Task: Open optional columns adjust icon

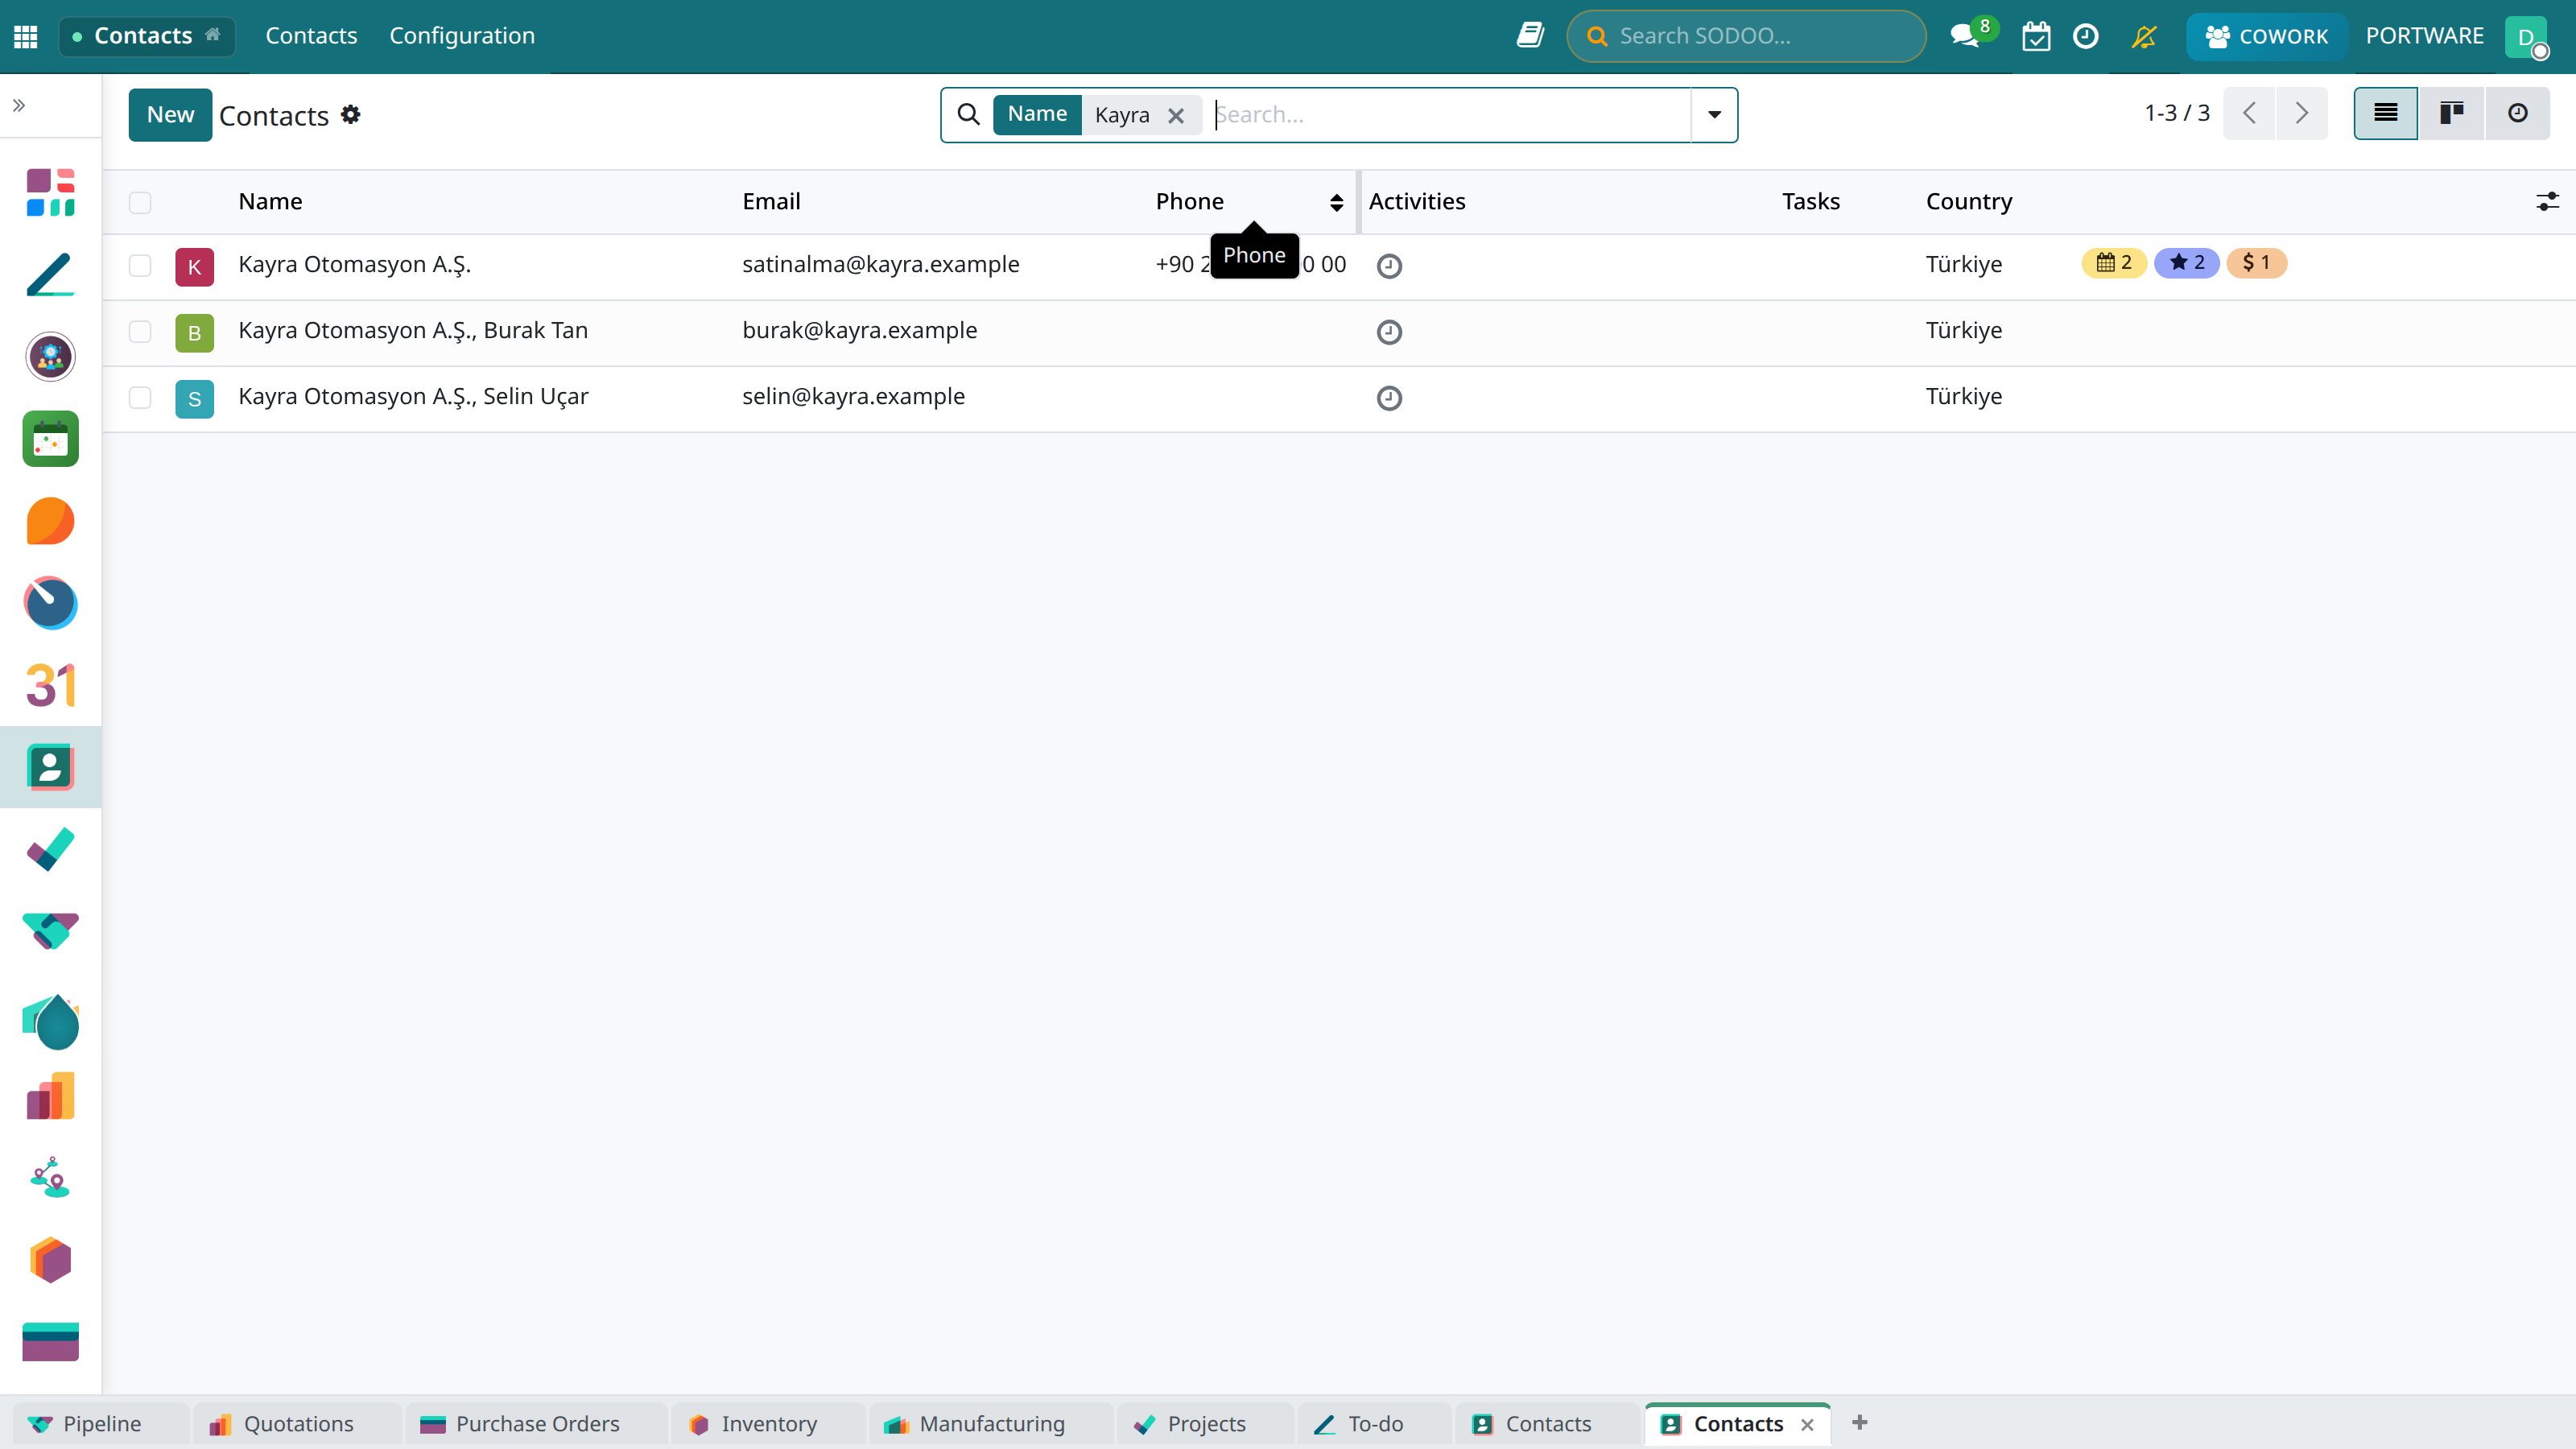Action: pyautogui.click(x=2547, y=201)
